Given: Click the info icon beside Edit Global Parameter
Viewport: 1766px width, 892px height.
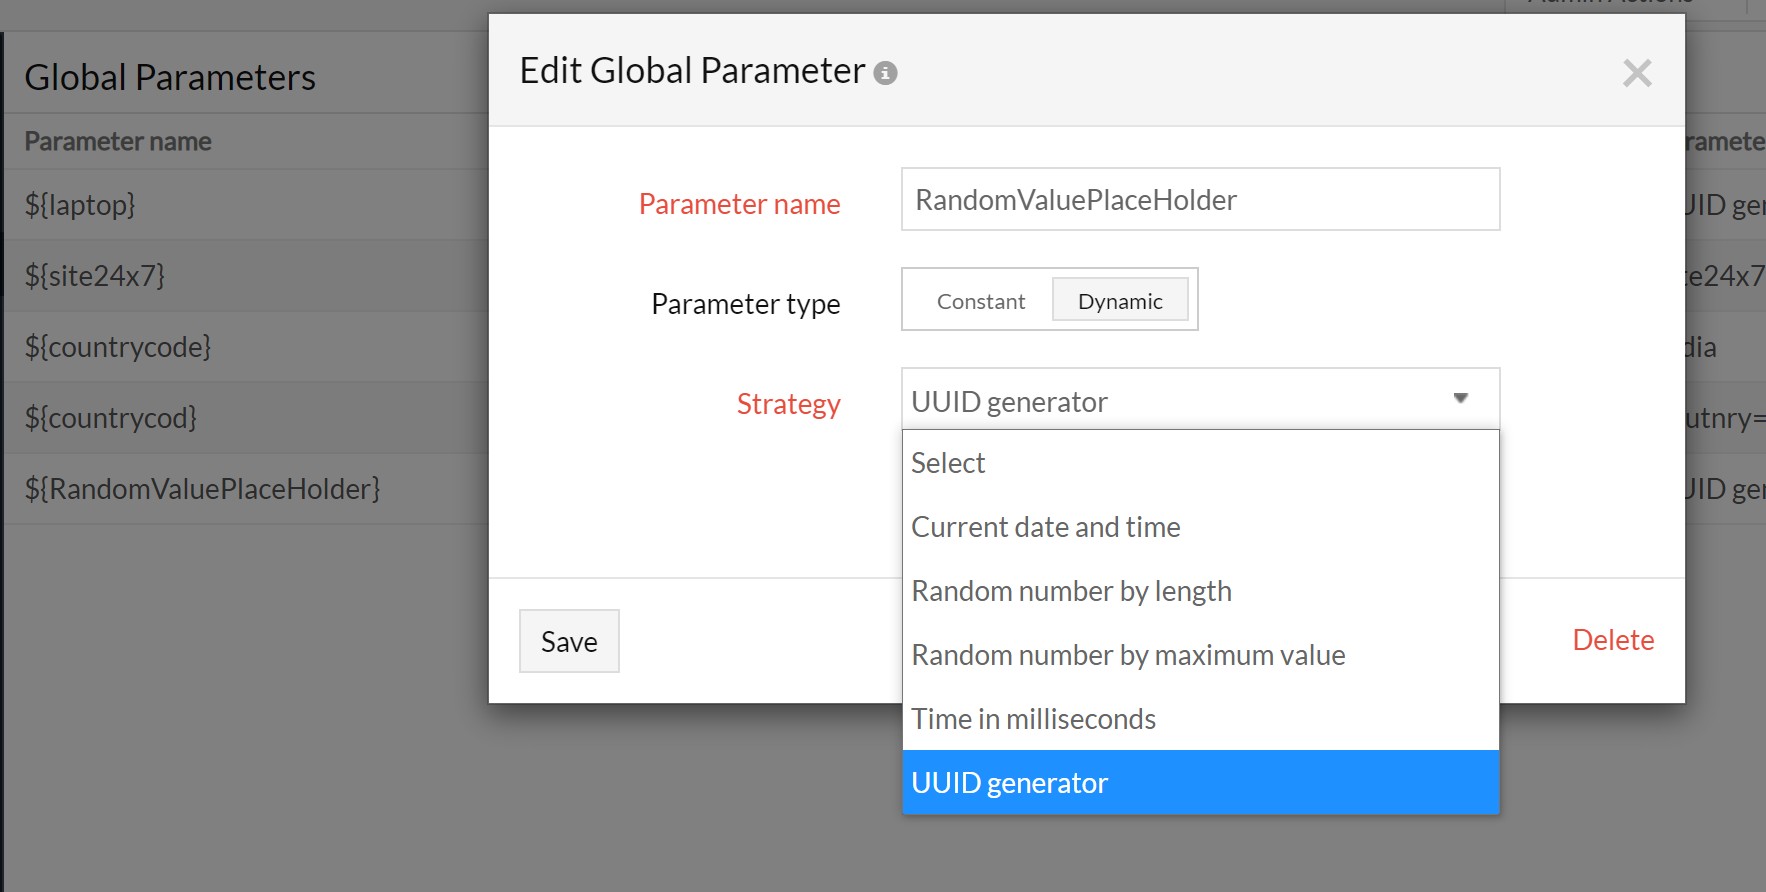Looking at the screenshot, I should (885, 73).
